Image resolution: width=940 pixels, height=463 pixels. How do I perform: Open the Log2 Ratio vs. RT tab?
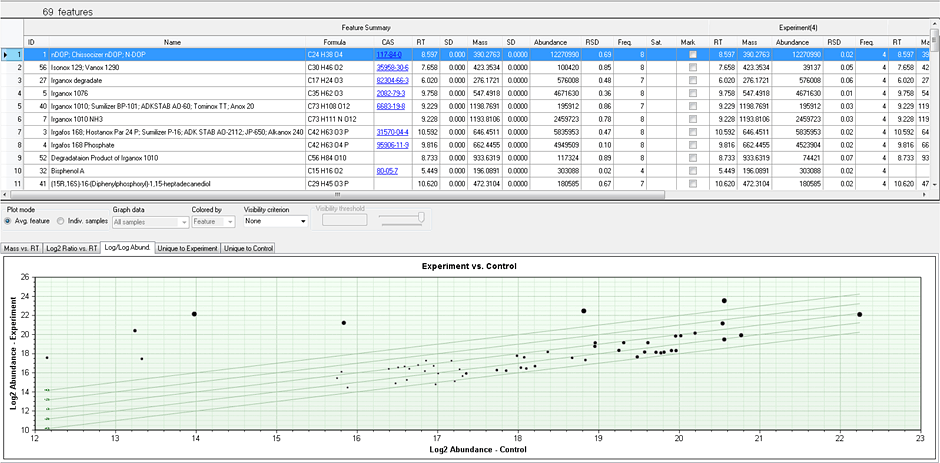74,246
